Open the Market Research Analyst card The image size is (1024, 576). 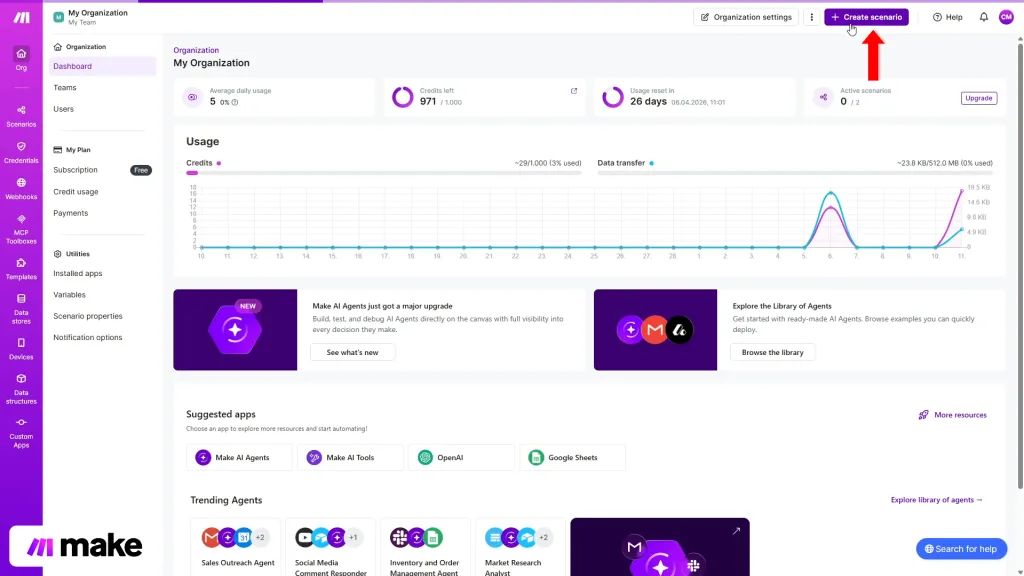click(x=520, y=547)
